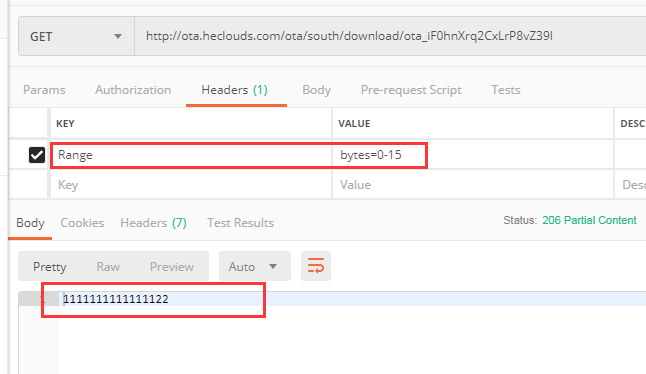
Task: Select the Preview response view
Action: tap(172, 267)
